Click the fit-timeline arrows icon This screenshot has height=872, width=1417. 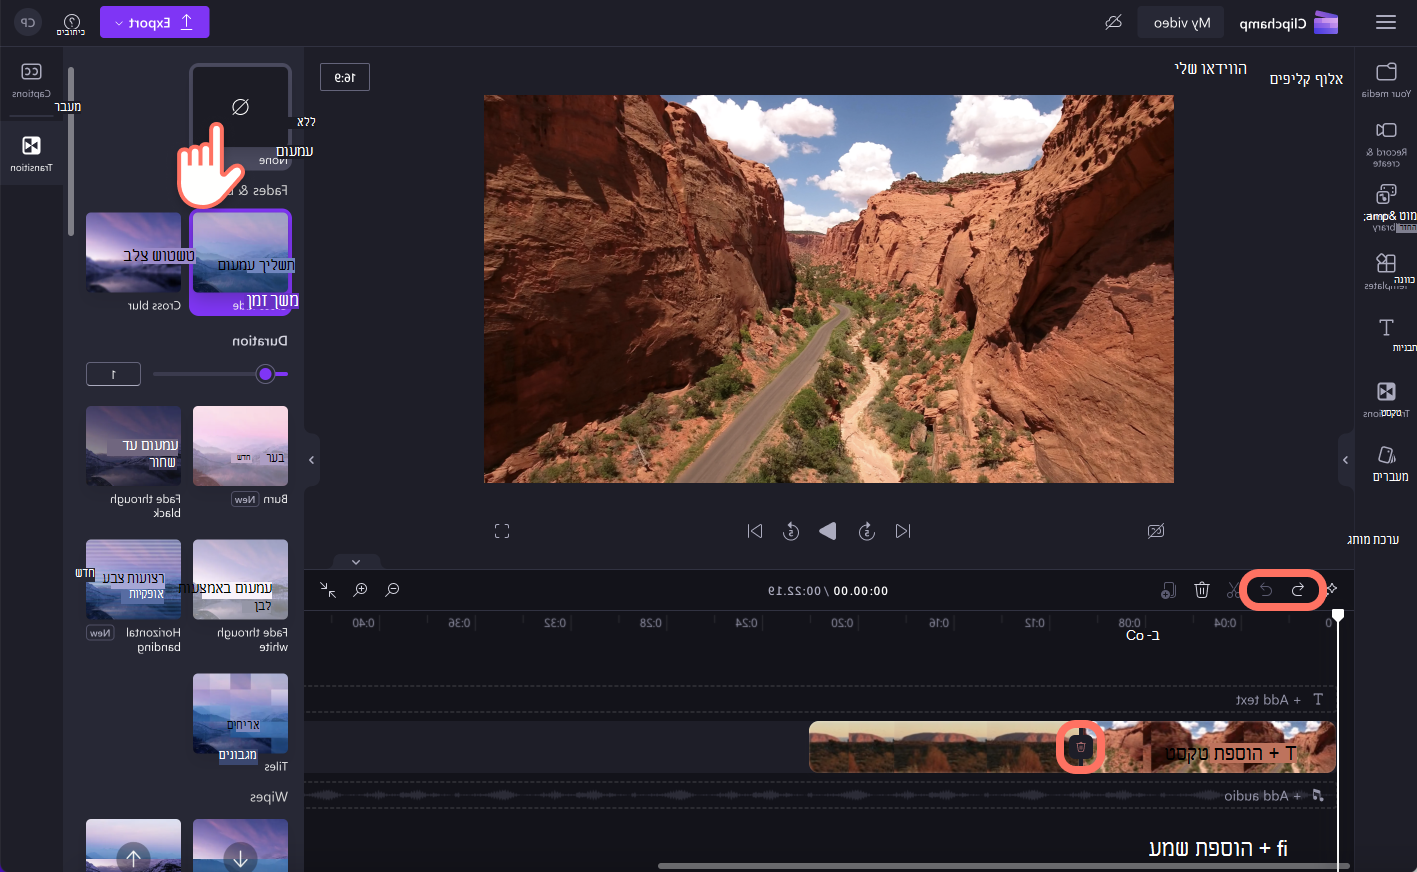[328, 590]
